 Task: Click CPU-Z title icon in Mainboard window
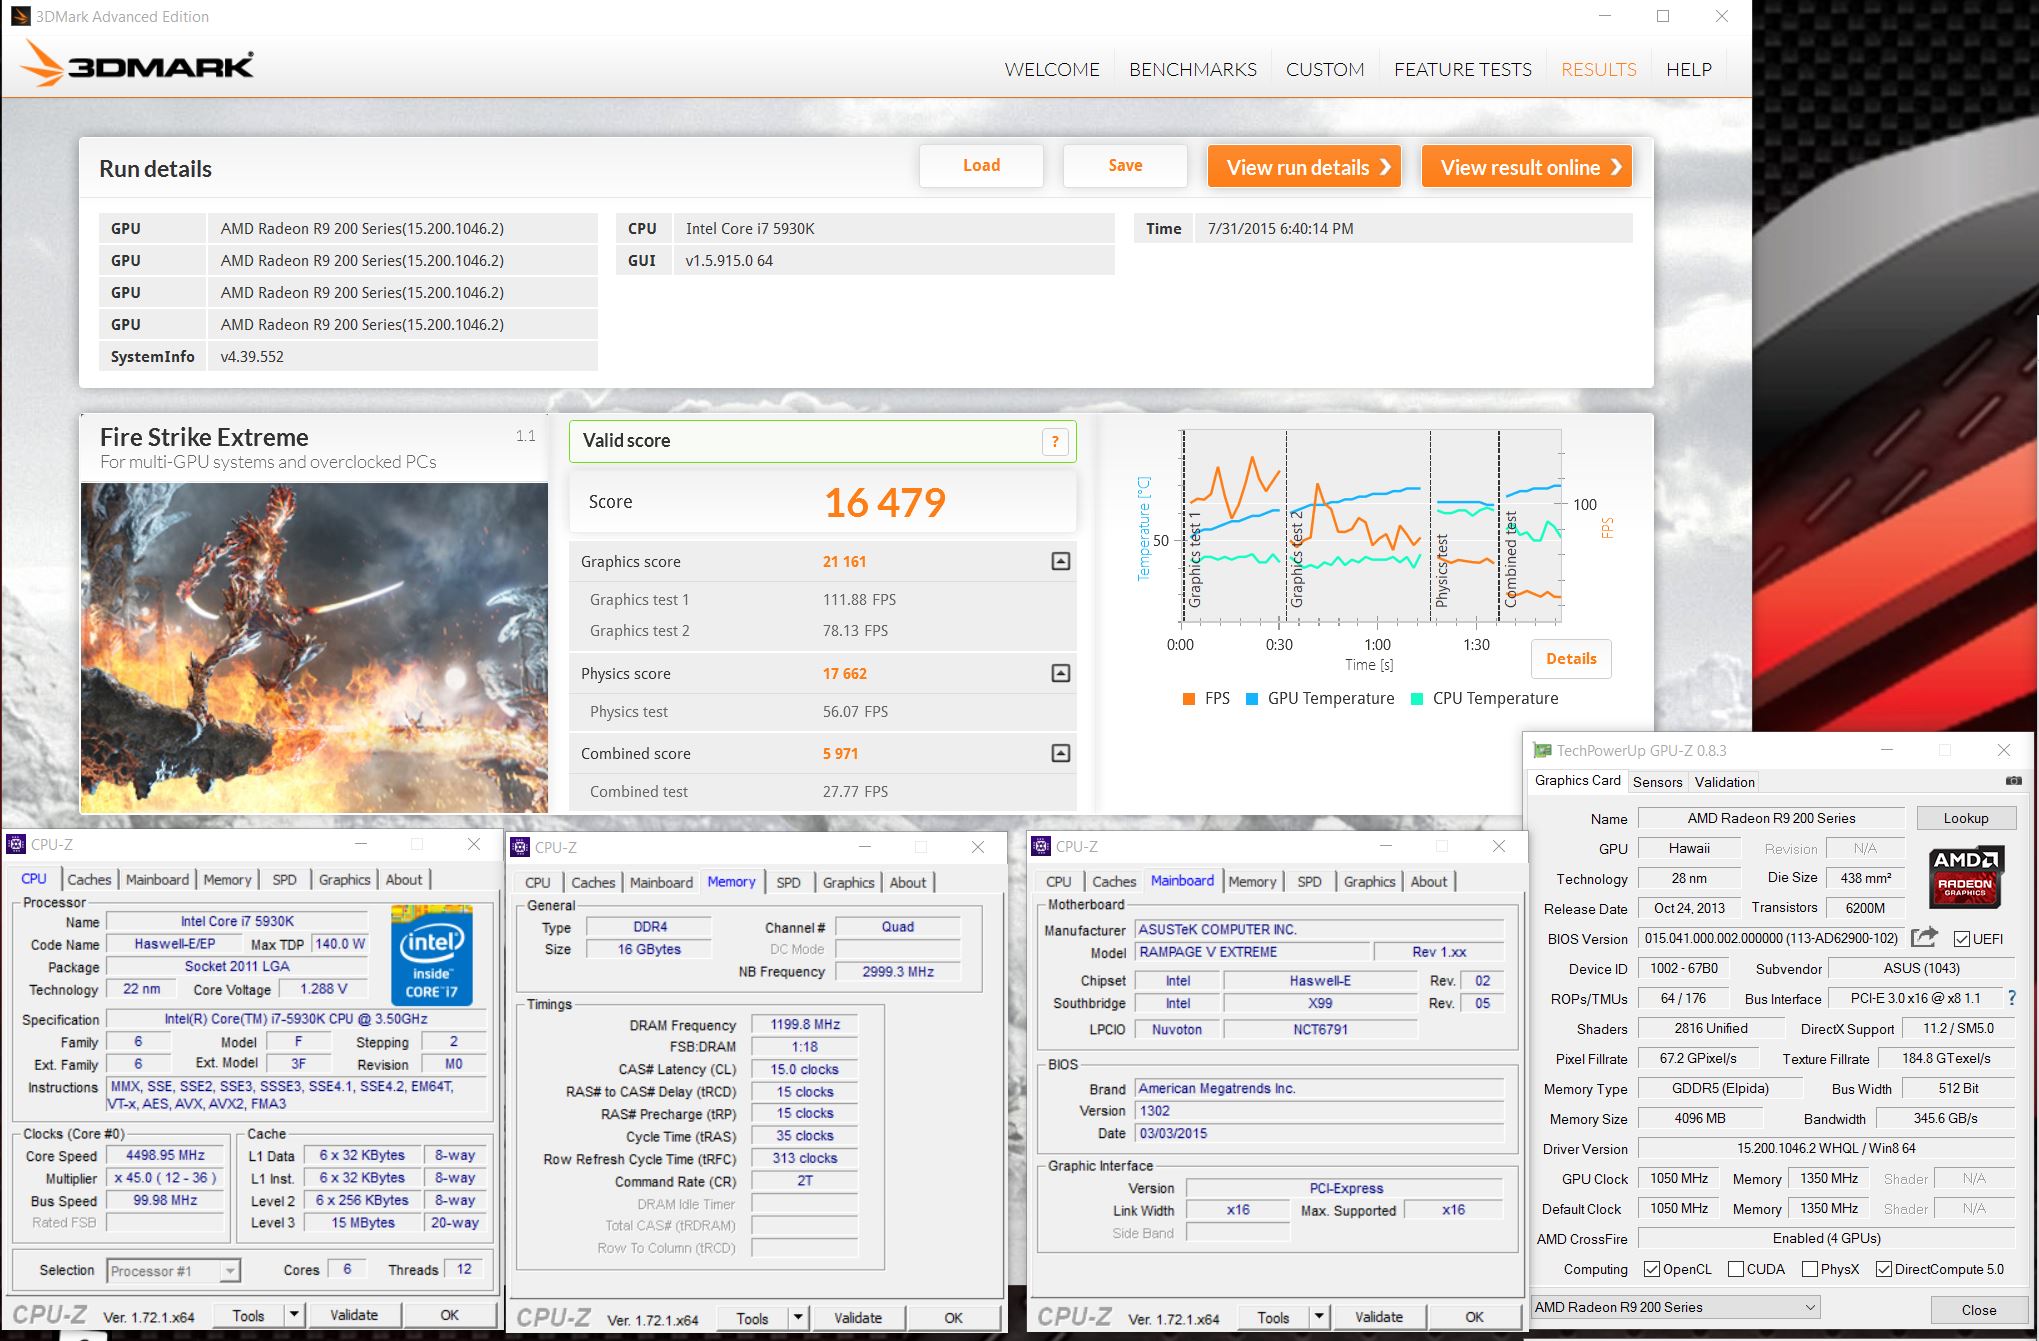click(1041, 847)
